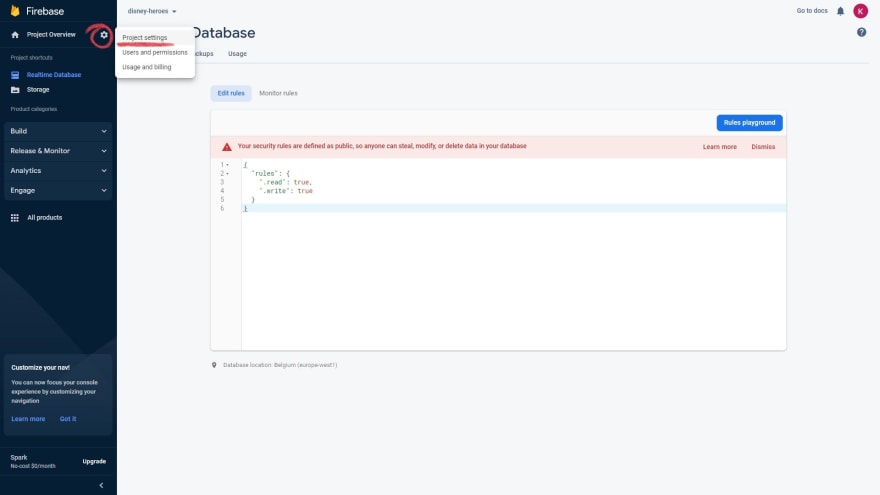Open Realtime Database shortcut
Viewport: 880px width, 495px height.
(54, 75)
